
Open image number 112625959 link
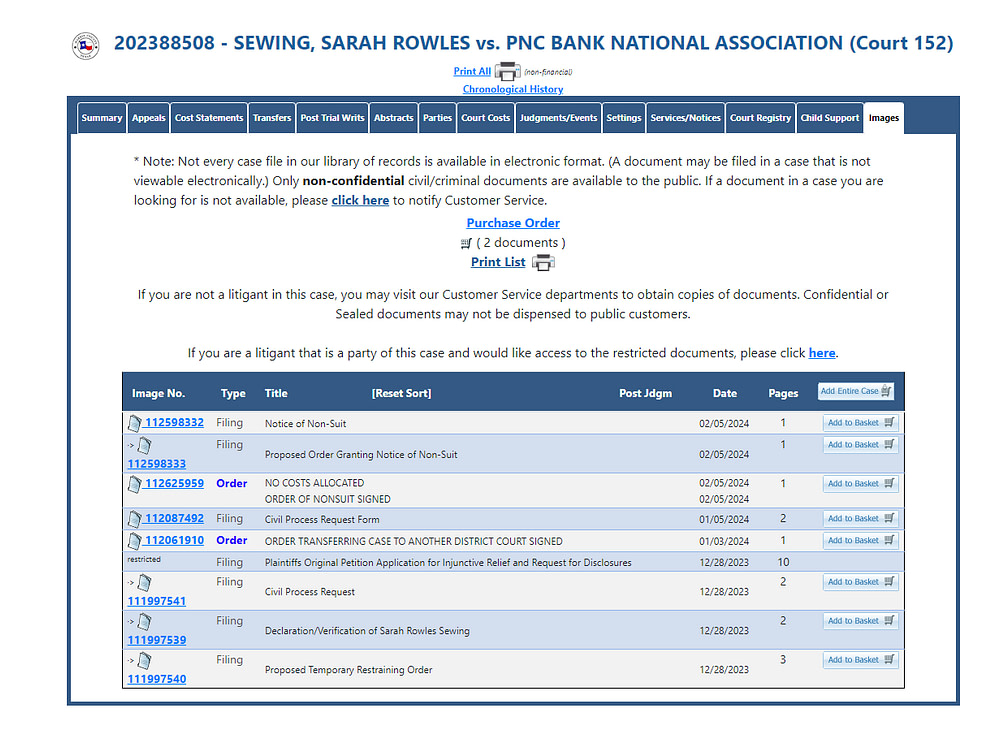(x=174, y=484)
